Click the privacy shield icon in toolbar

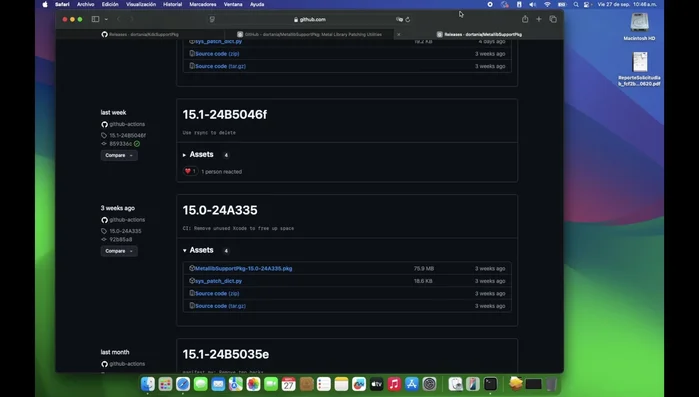(212, 19)
